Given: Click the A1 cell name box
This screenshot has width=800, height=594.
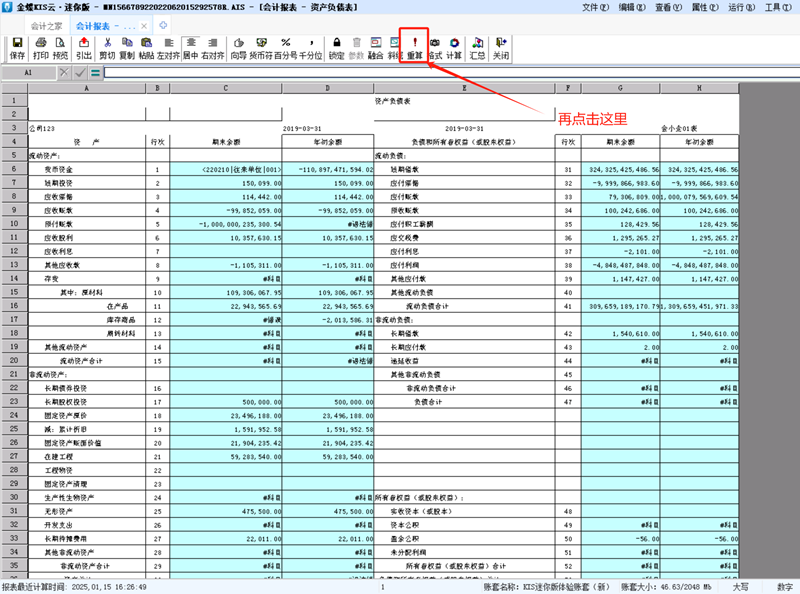Looking at the screenshot, I should (x=28, y=73).
